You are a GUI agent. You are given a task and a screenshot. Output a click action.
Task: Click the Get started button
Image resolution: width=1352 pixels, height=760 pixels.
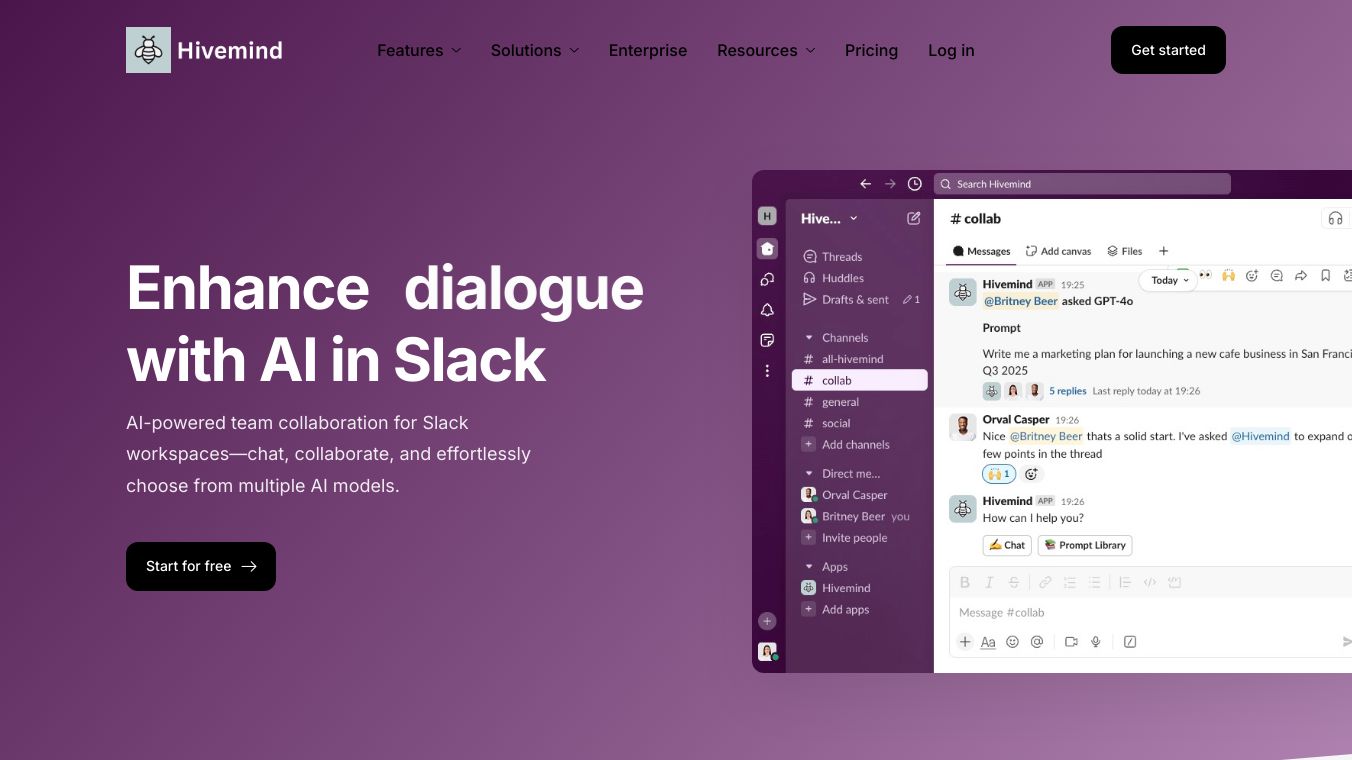(x=1168, y=50)
